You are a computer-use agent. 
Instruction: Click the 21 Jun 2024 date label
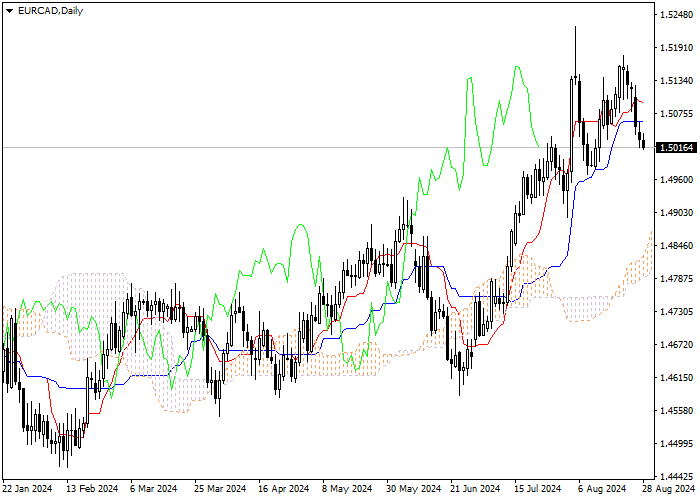pos(475,488)
